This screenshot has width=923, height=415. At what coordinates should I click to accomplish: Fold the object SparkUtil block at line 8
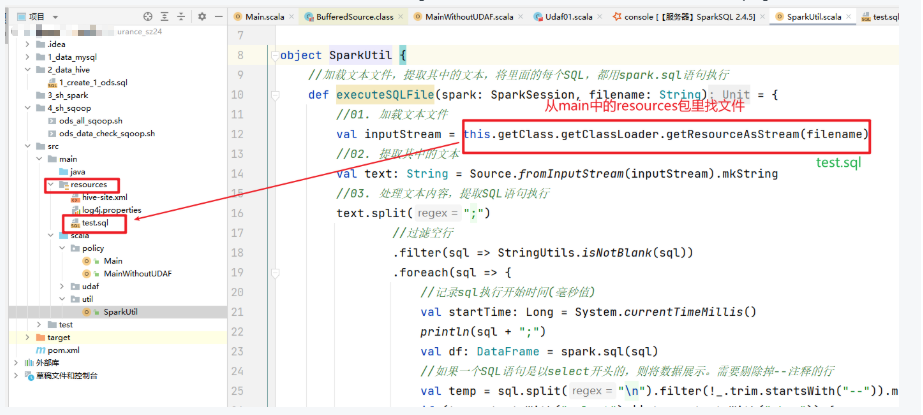tap(274, 56)
